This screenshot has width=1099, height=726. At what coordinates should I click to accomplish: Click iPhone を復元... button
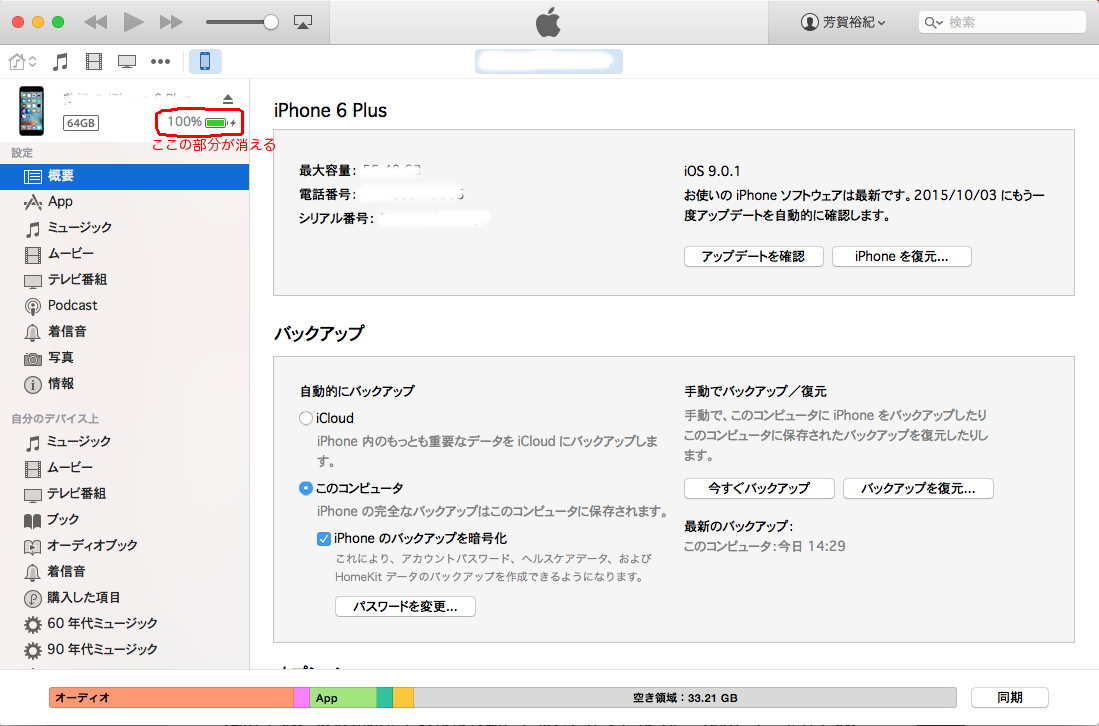click(x=901, y=256)
